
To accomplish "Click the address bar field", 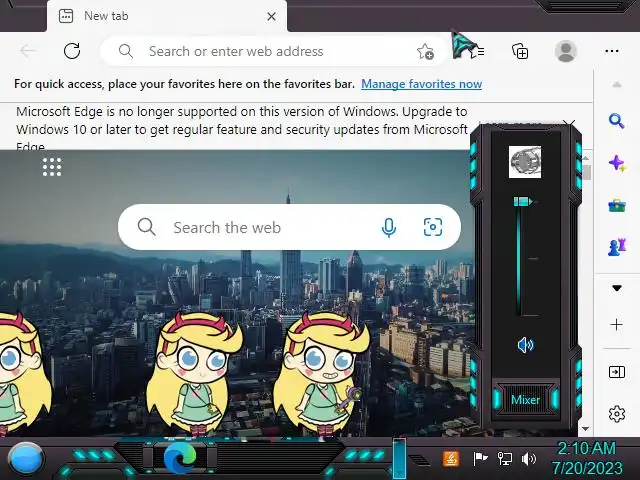I will (x=273, y=51).
